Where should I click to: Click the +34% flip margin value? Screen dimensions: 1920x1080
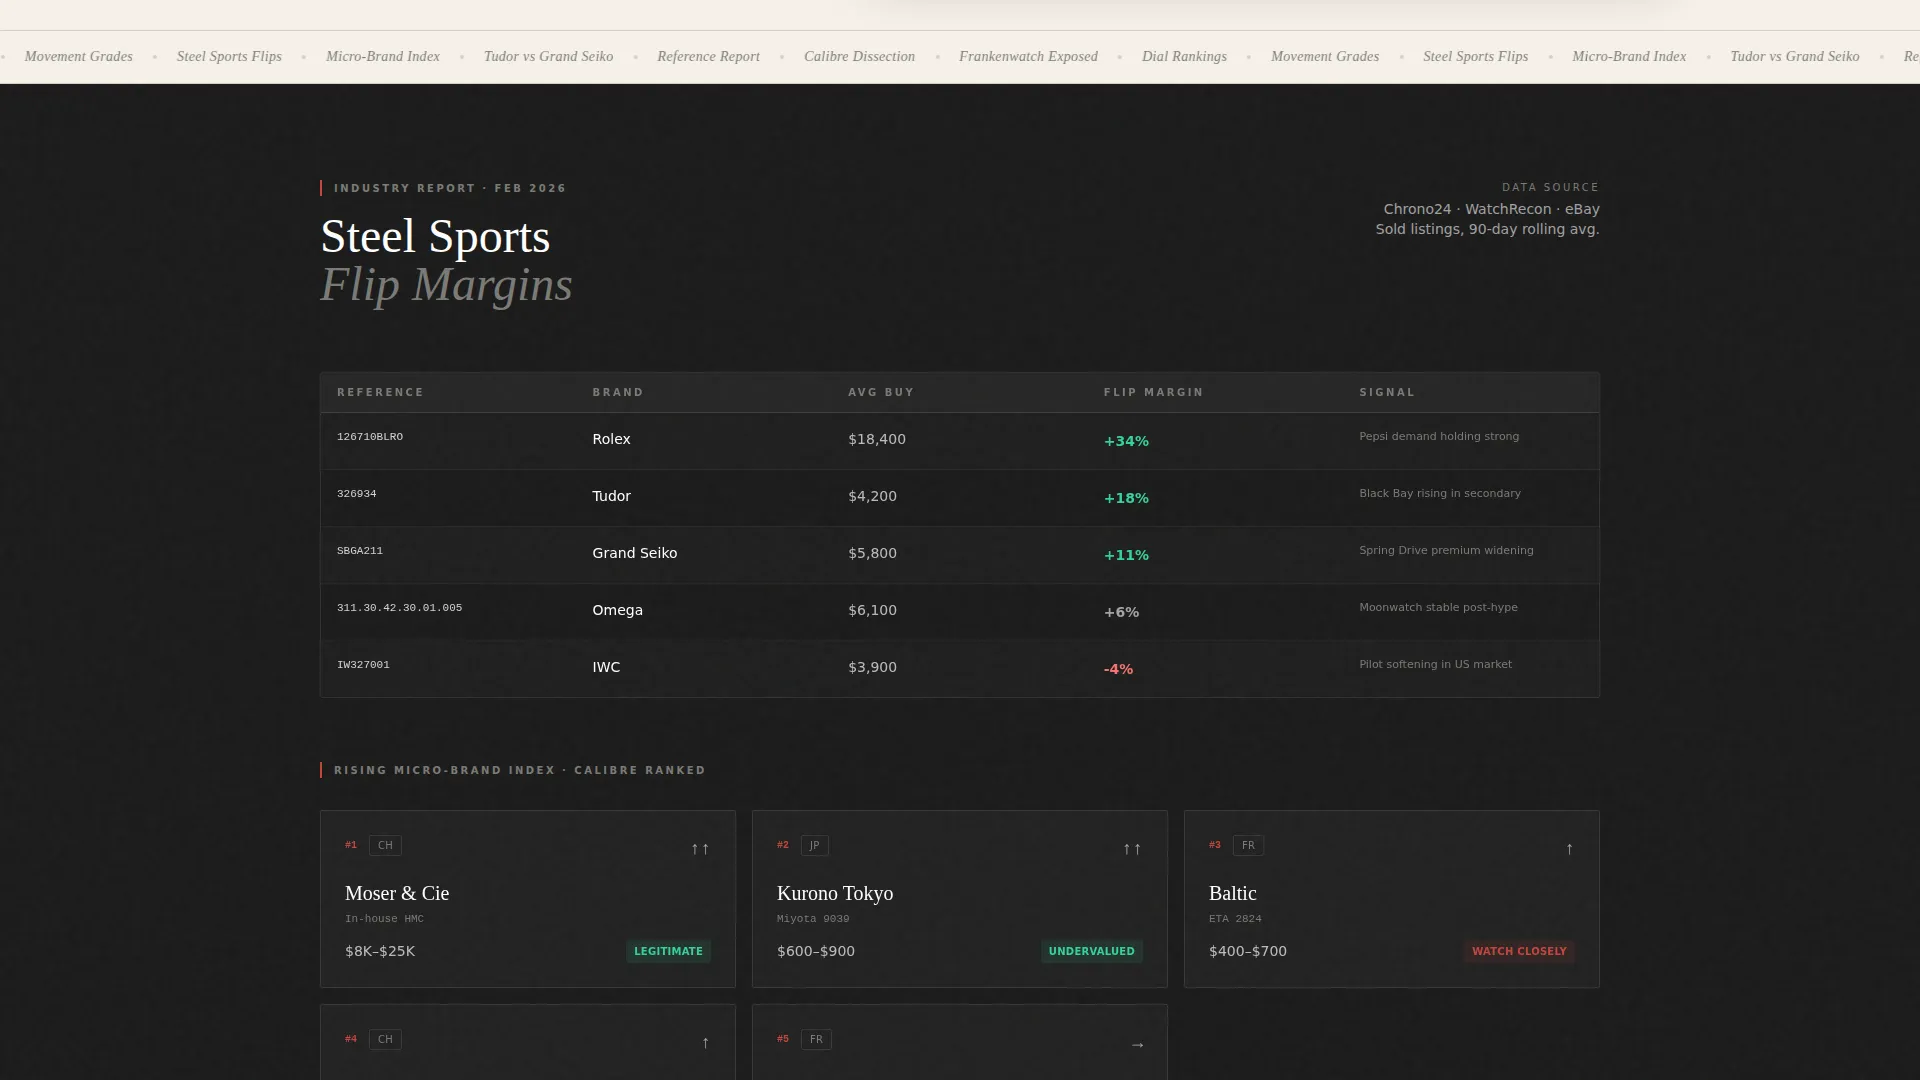(1126, 441)
